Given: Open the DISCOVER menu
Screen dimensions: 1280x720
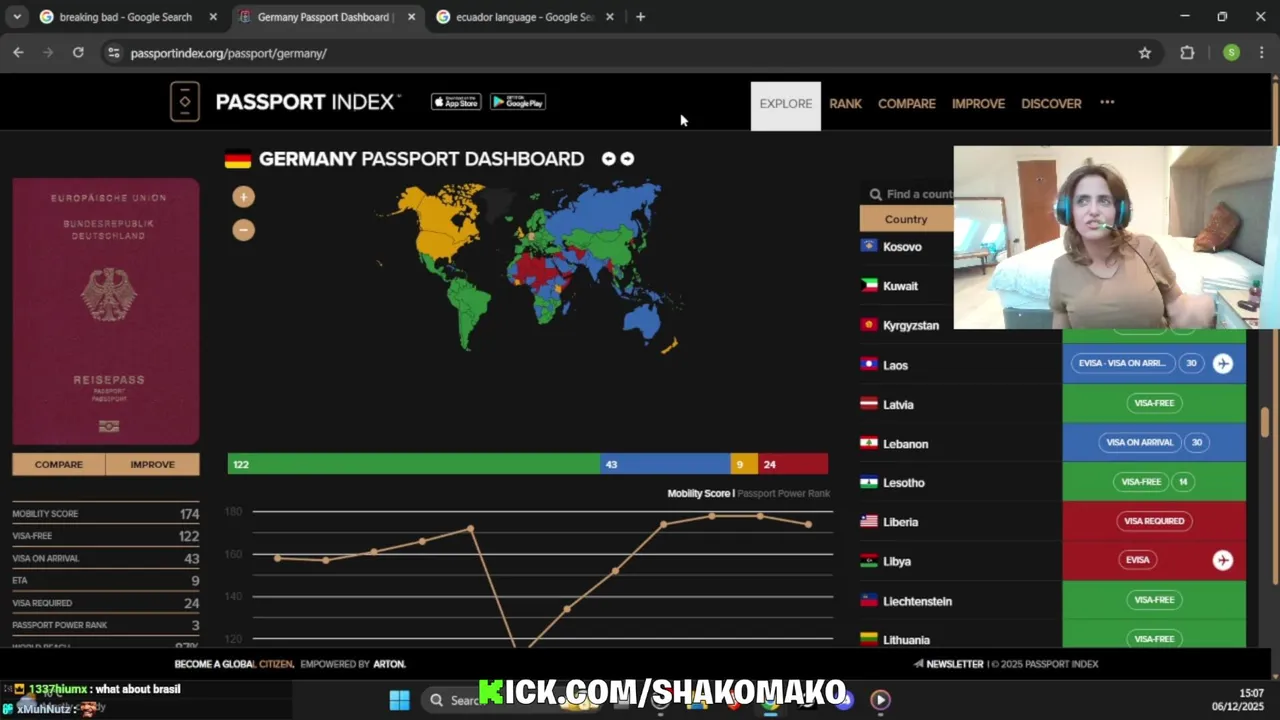Looking at the screenshot, I should tap(1051, 104).
